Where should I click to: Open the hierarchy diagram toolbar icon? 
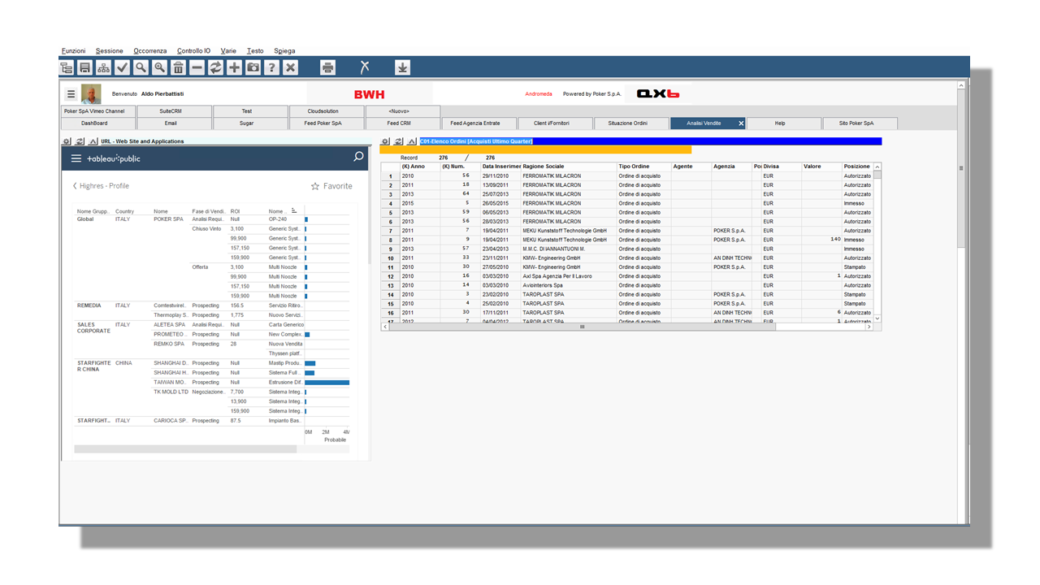pos(103,68)
